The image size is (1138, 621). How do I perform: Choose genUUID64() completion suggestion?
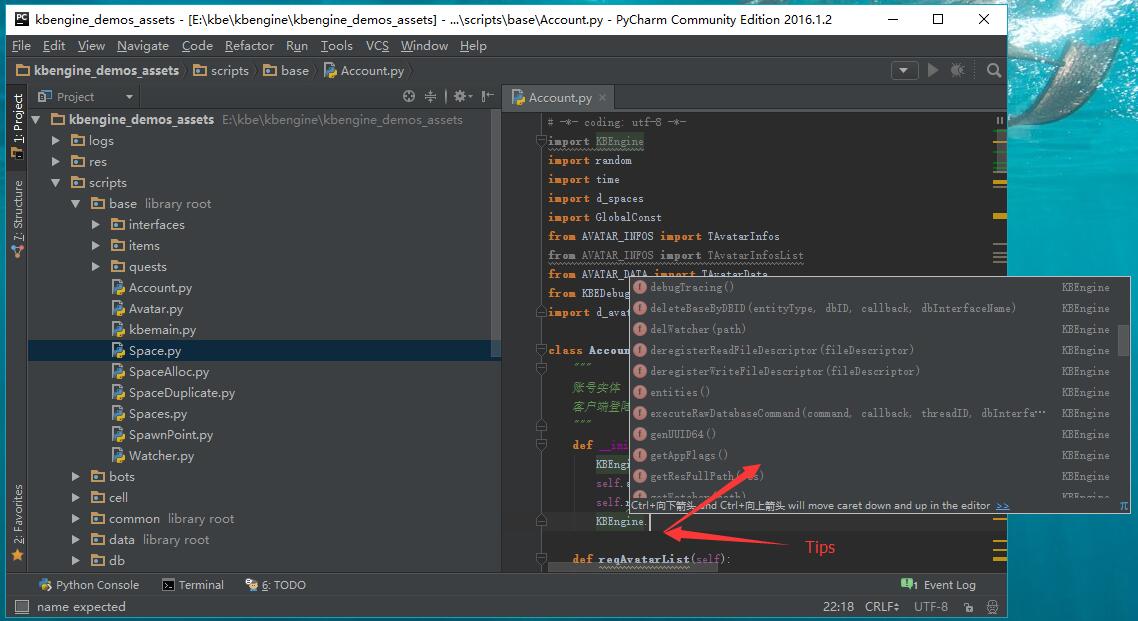tap(874, 435)
